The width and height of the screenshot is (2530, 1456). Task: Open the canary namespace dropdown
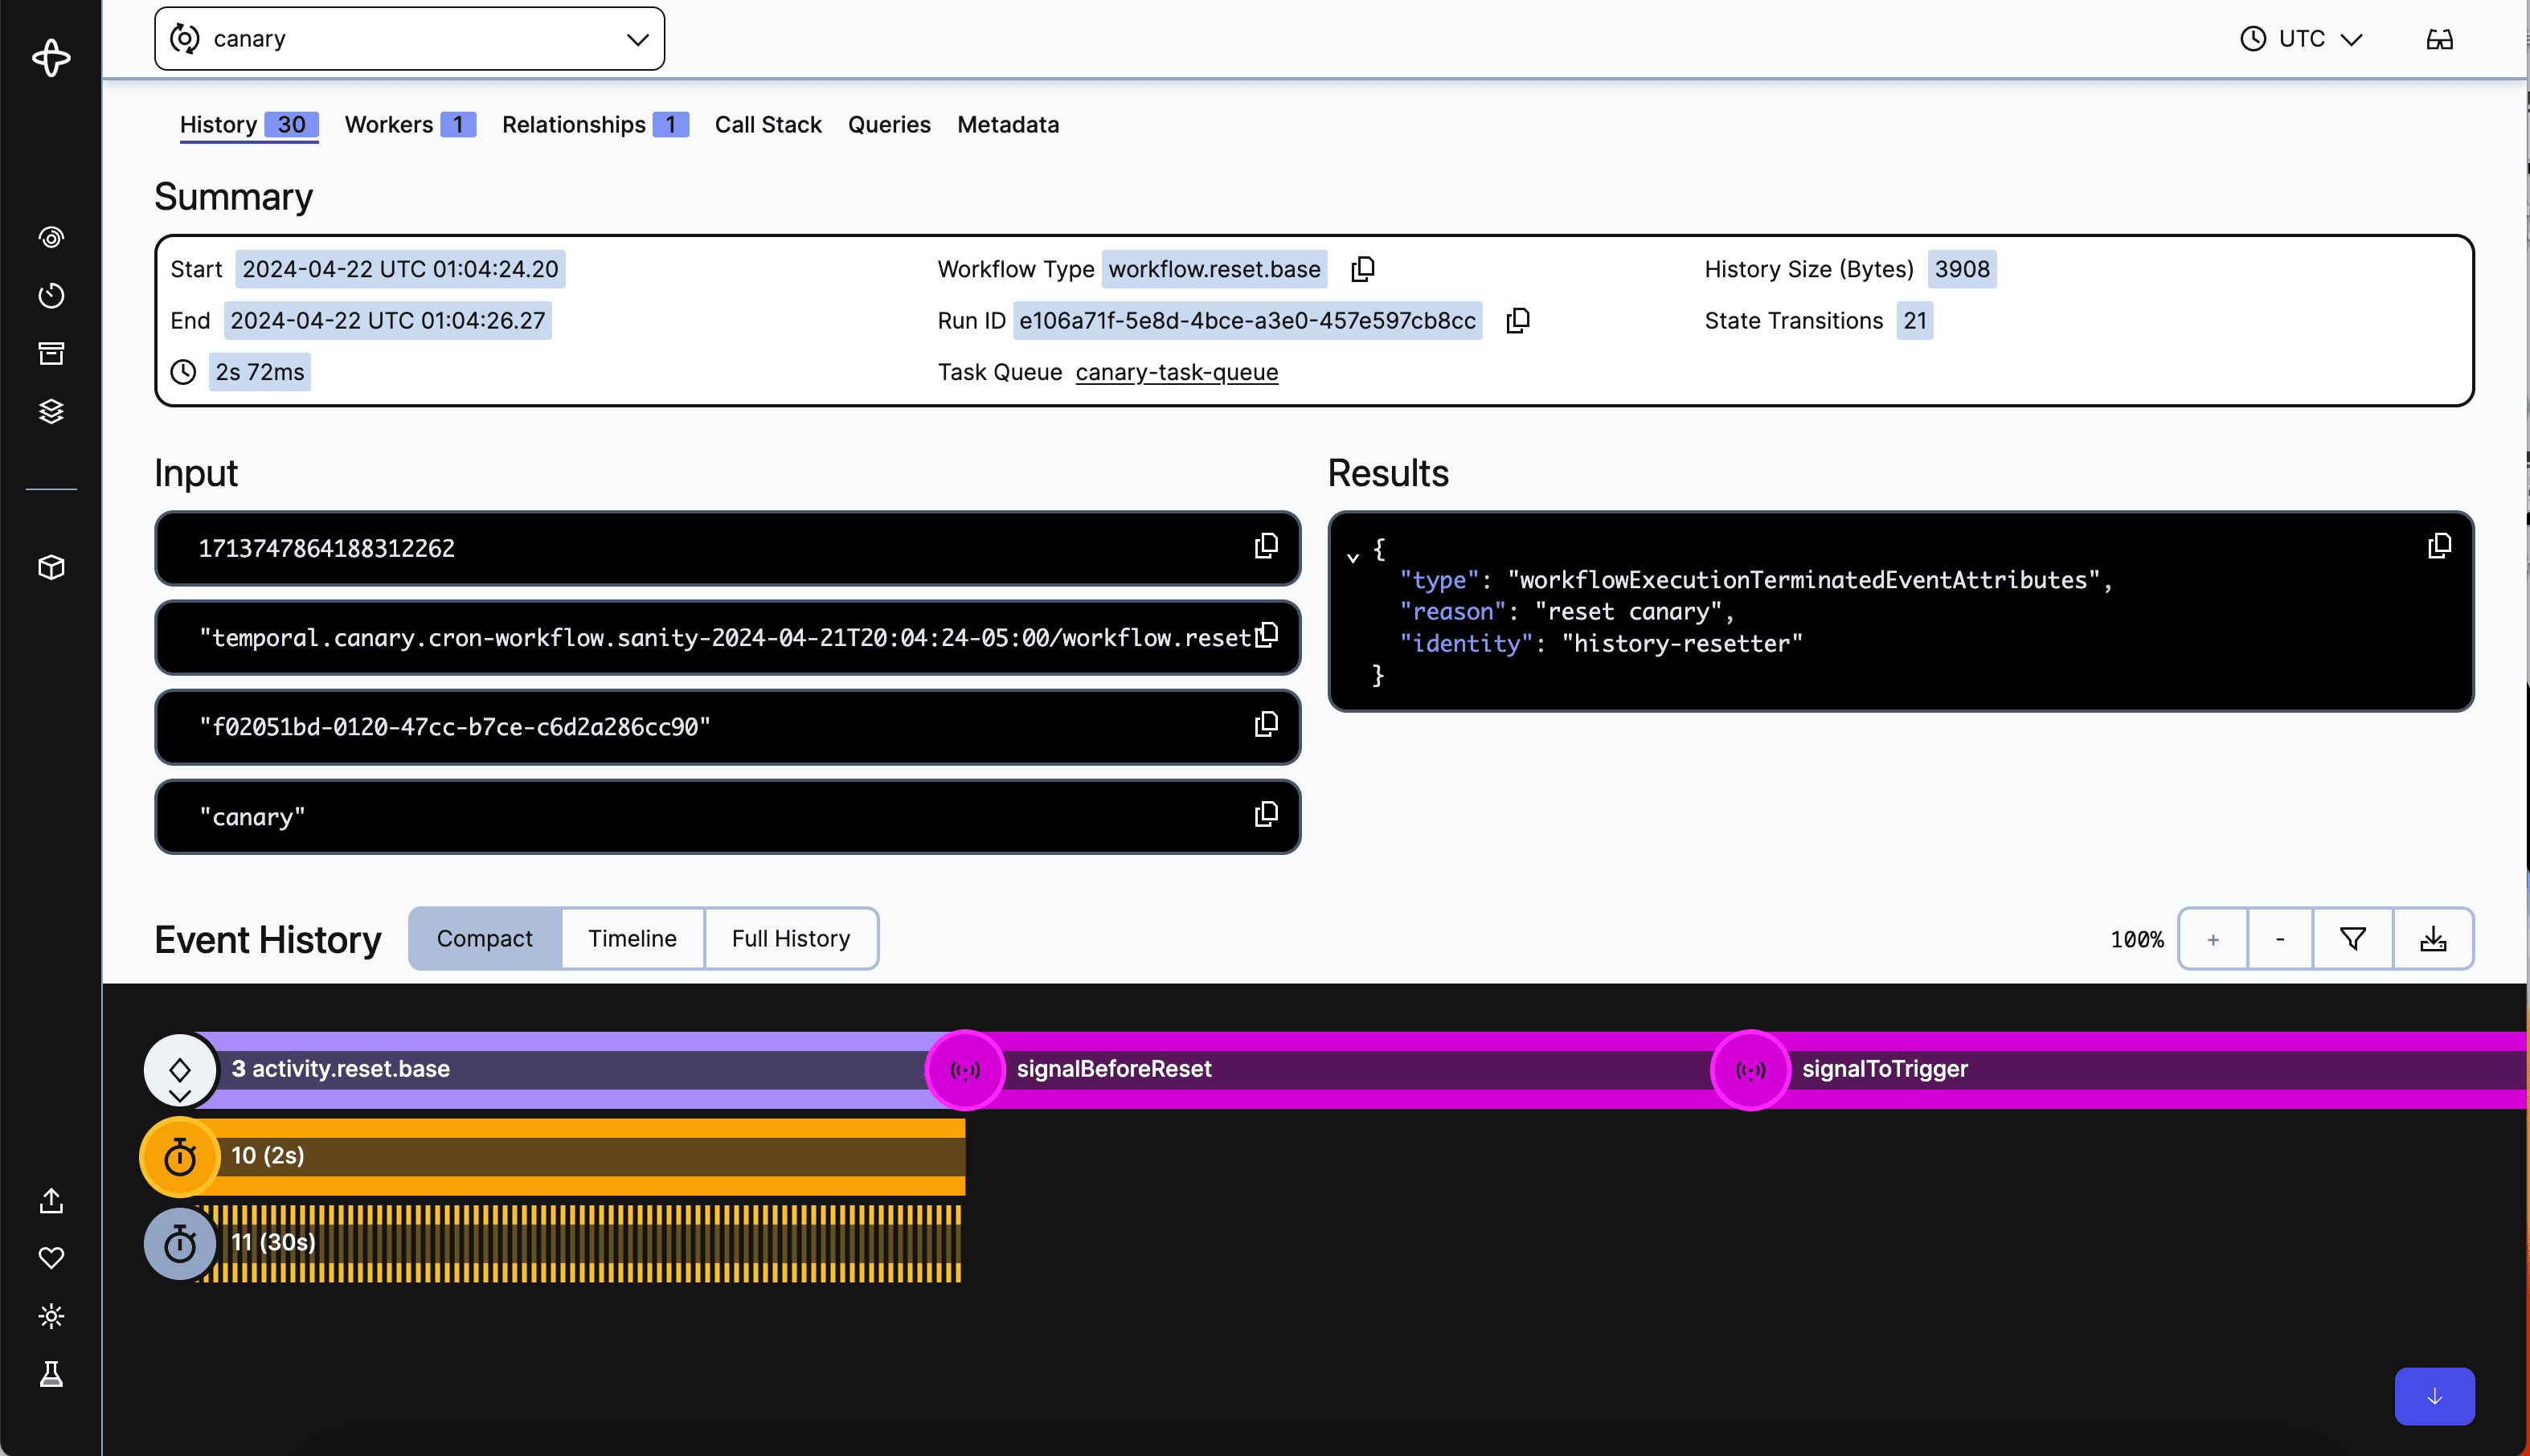point(409,39)
